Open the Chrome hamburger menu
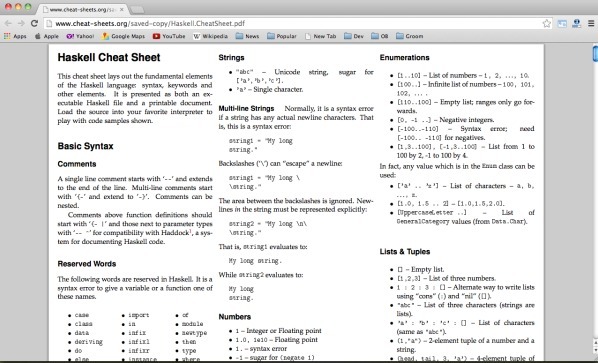598x363 pixels. click(x=591, y=23)
